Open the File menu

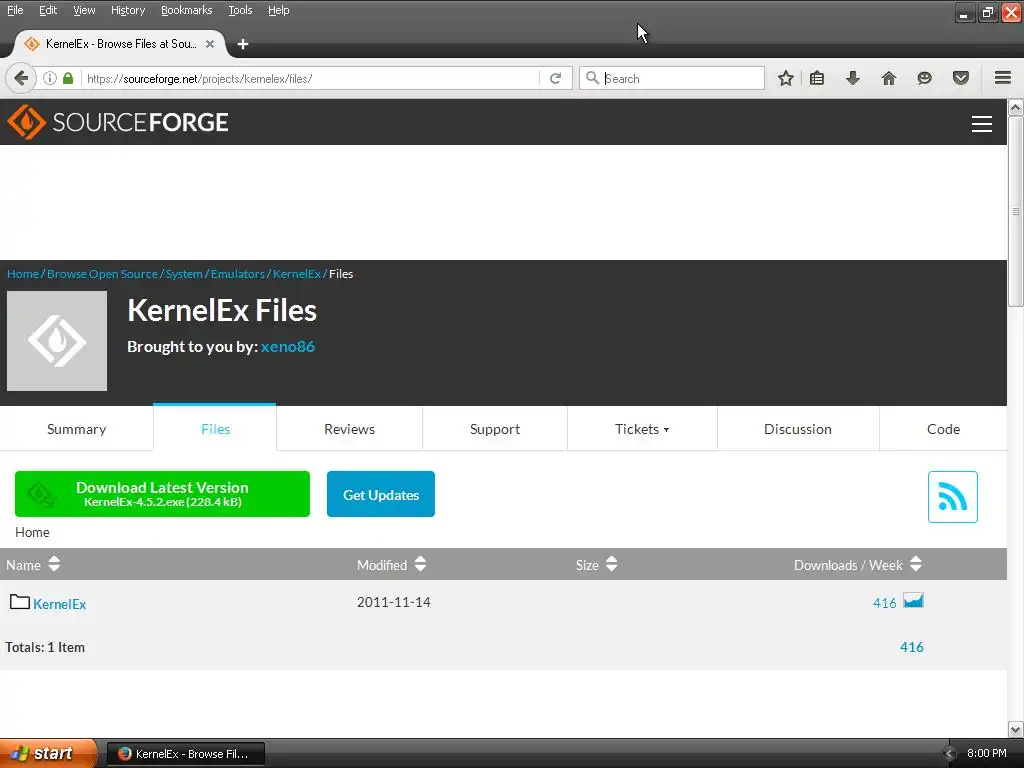(x=15, y=10)
